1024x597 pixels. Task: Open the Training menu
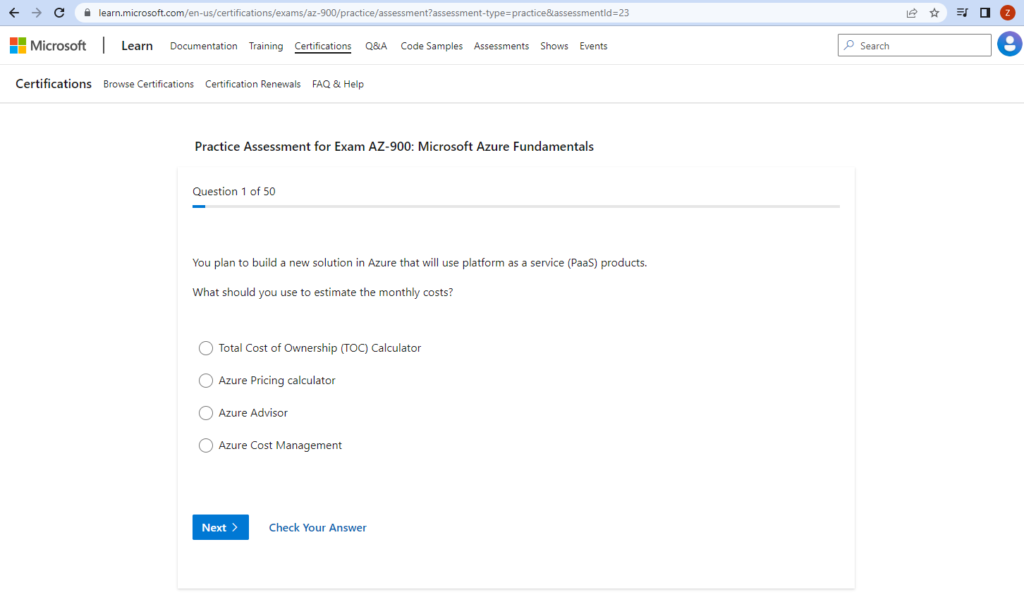[x=266, y=46]
